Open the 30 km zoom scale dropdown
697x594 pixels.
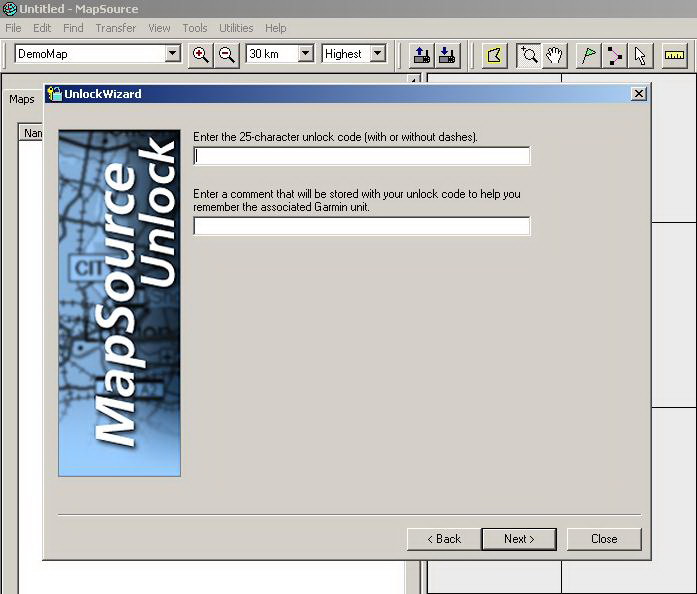coord(305,54)
